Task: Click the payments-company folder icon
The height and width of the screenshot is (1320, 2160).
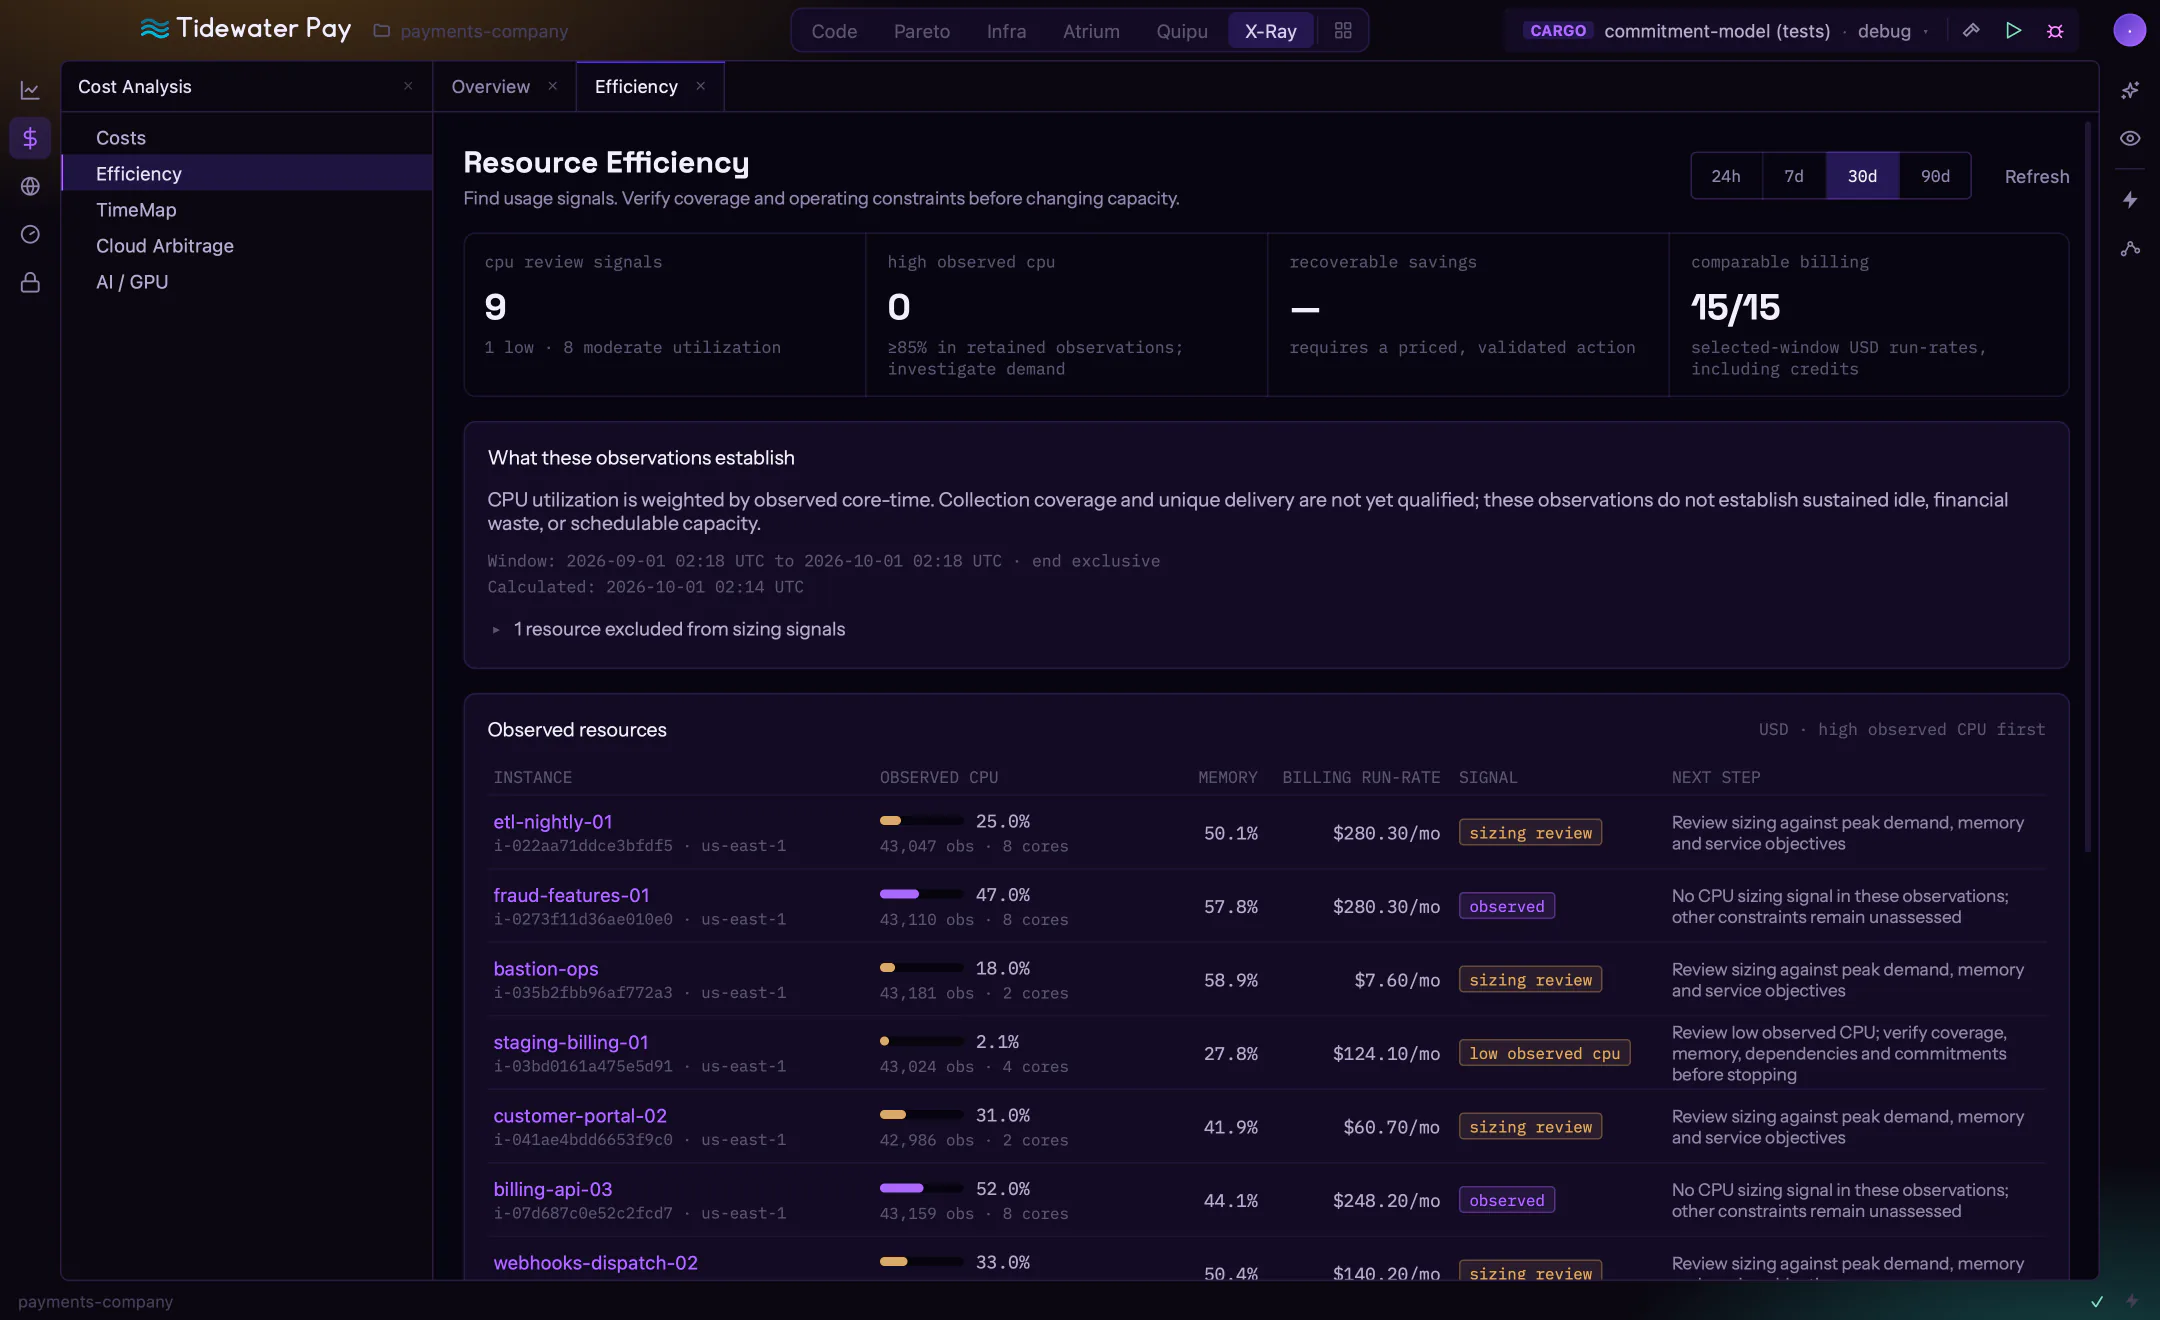Action: click(x=381, y=31)
